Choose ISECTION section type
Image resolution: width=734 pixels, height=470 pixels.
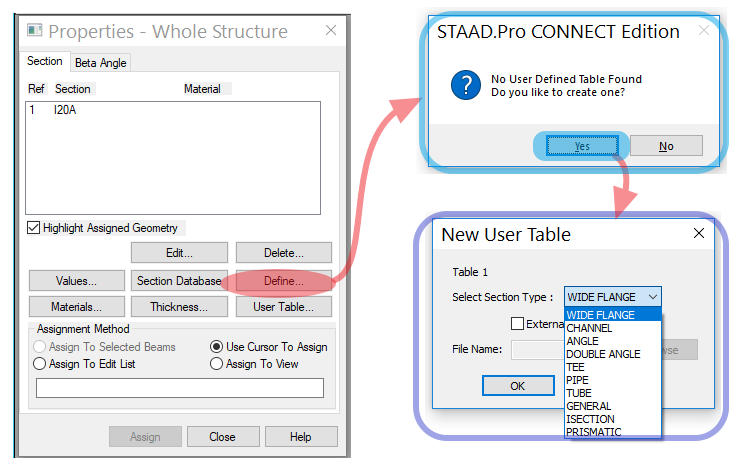(x=613, y=419)
